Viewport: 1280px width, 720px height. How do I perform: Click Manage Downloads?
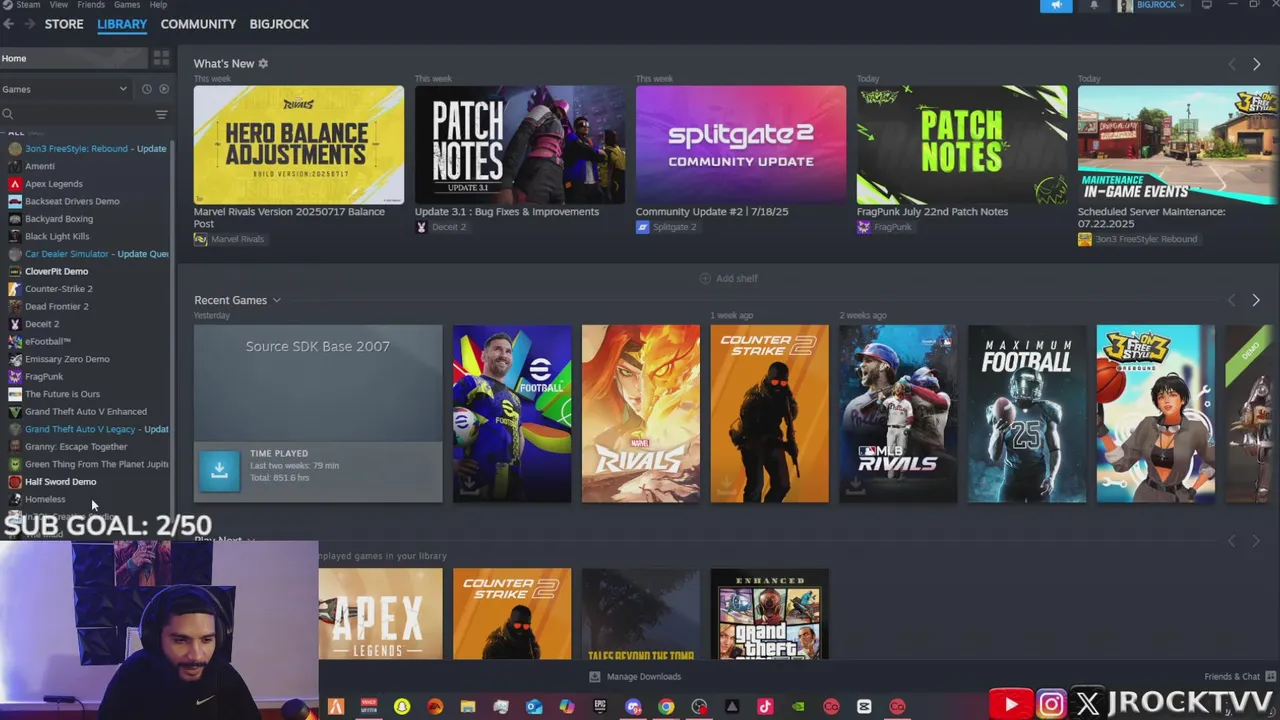[634, 677]
